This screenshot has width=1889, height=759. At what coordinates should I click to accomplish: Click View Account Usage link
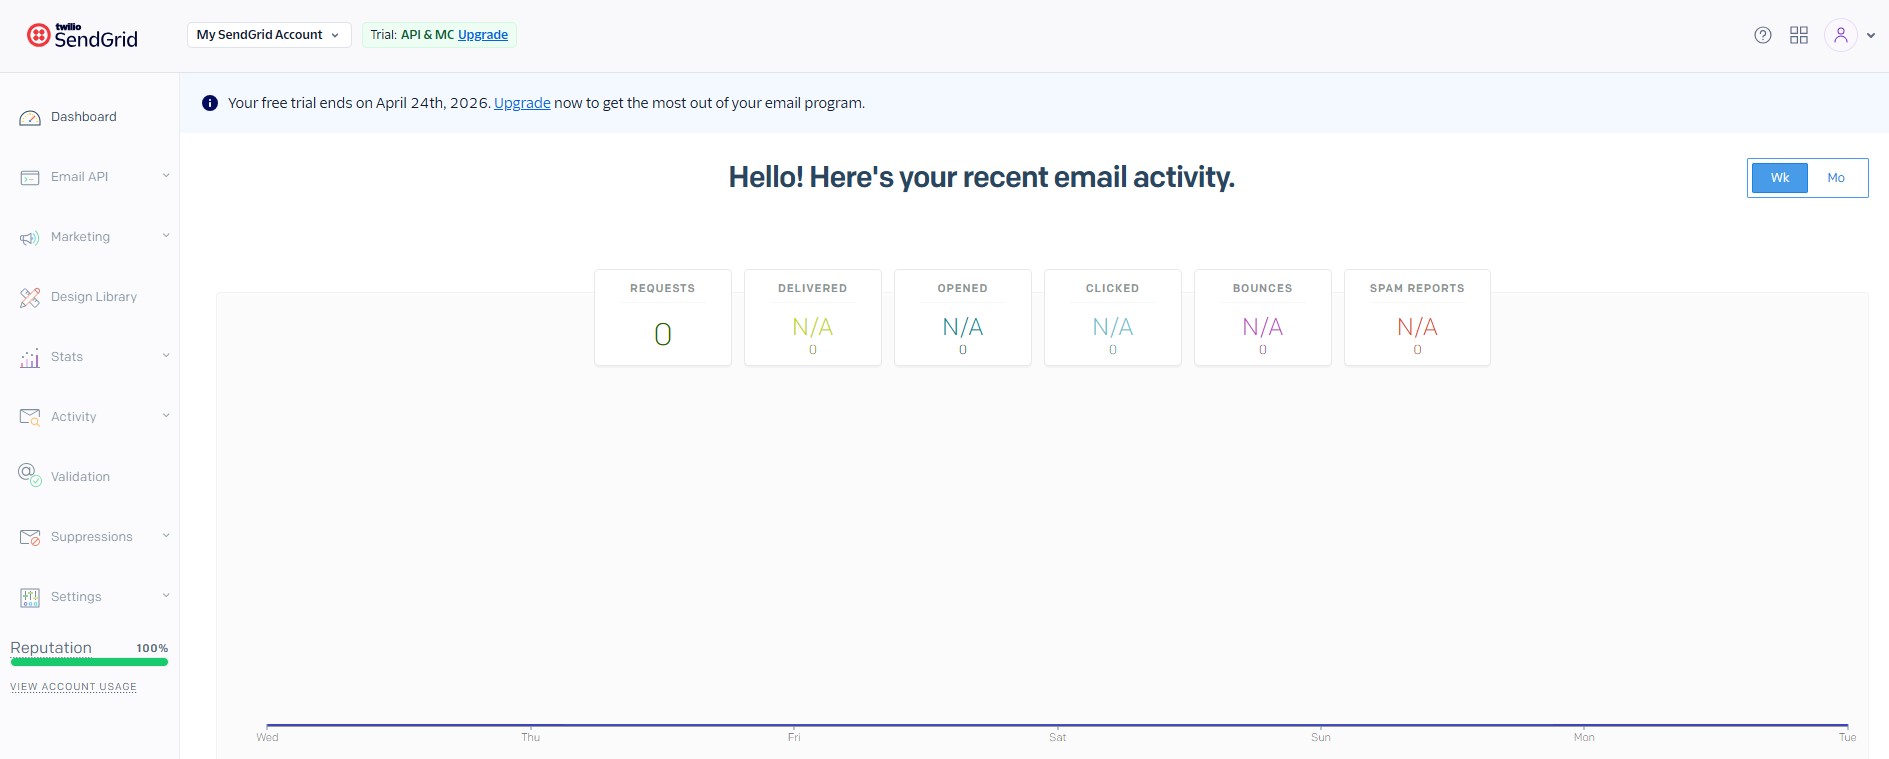73,687
